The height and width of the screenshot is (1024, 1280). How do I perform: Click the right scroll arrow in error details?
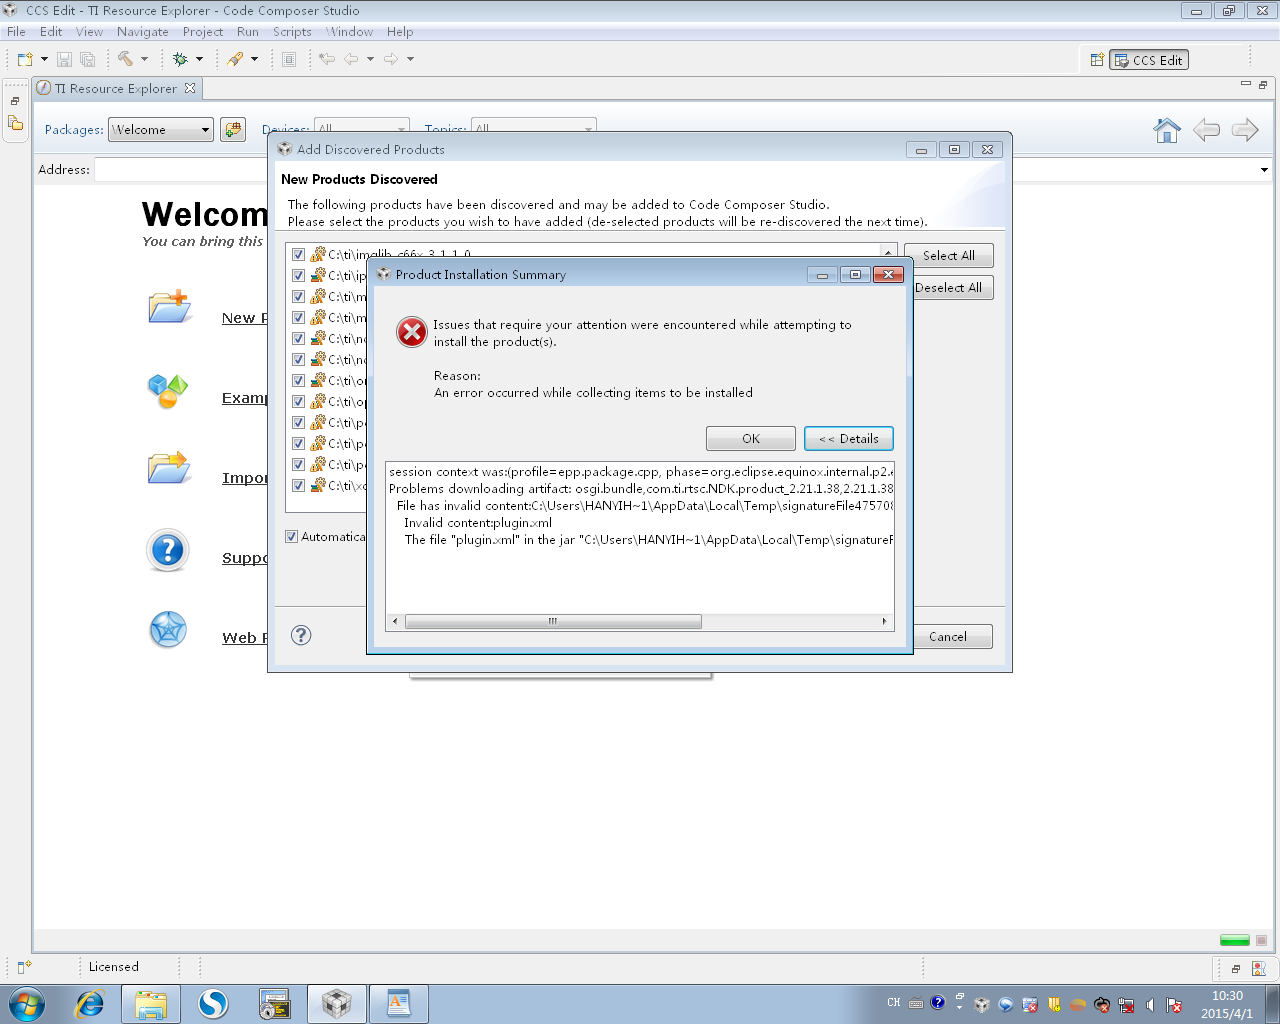(x=884, y=621)
